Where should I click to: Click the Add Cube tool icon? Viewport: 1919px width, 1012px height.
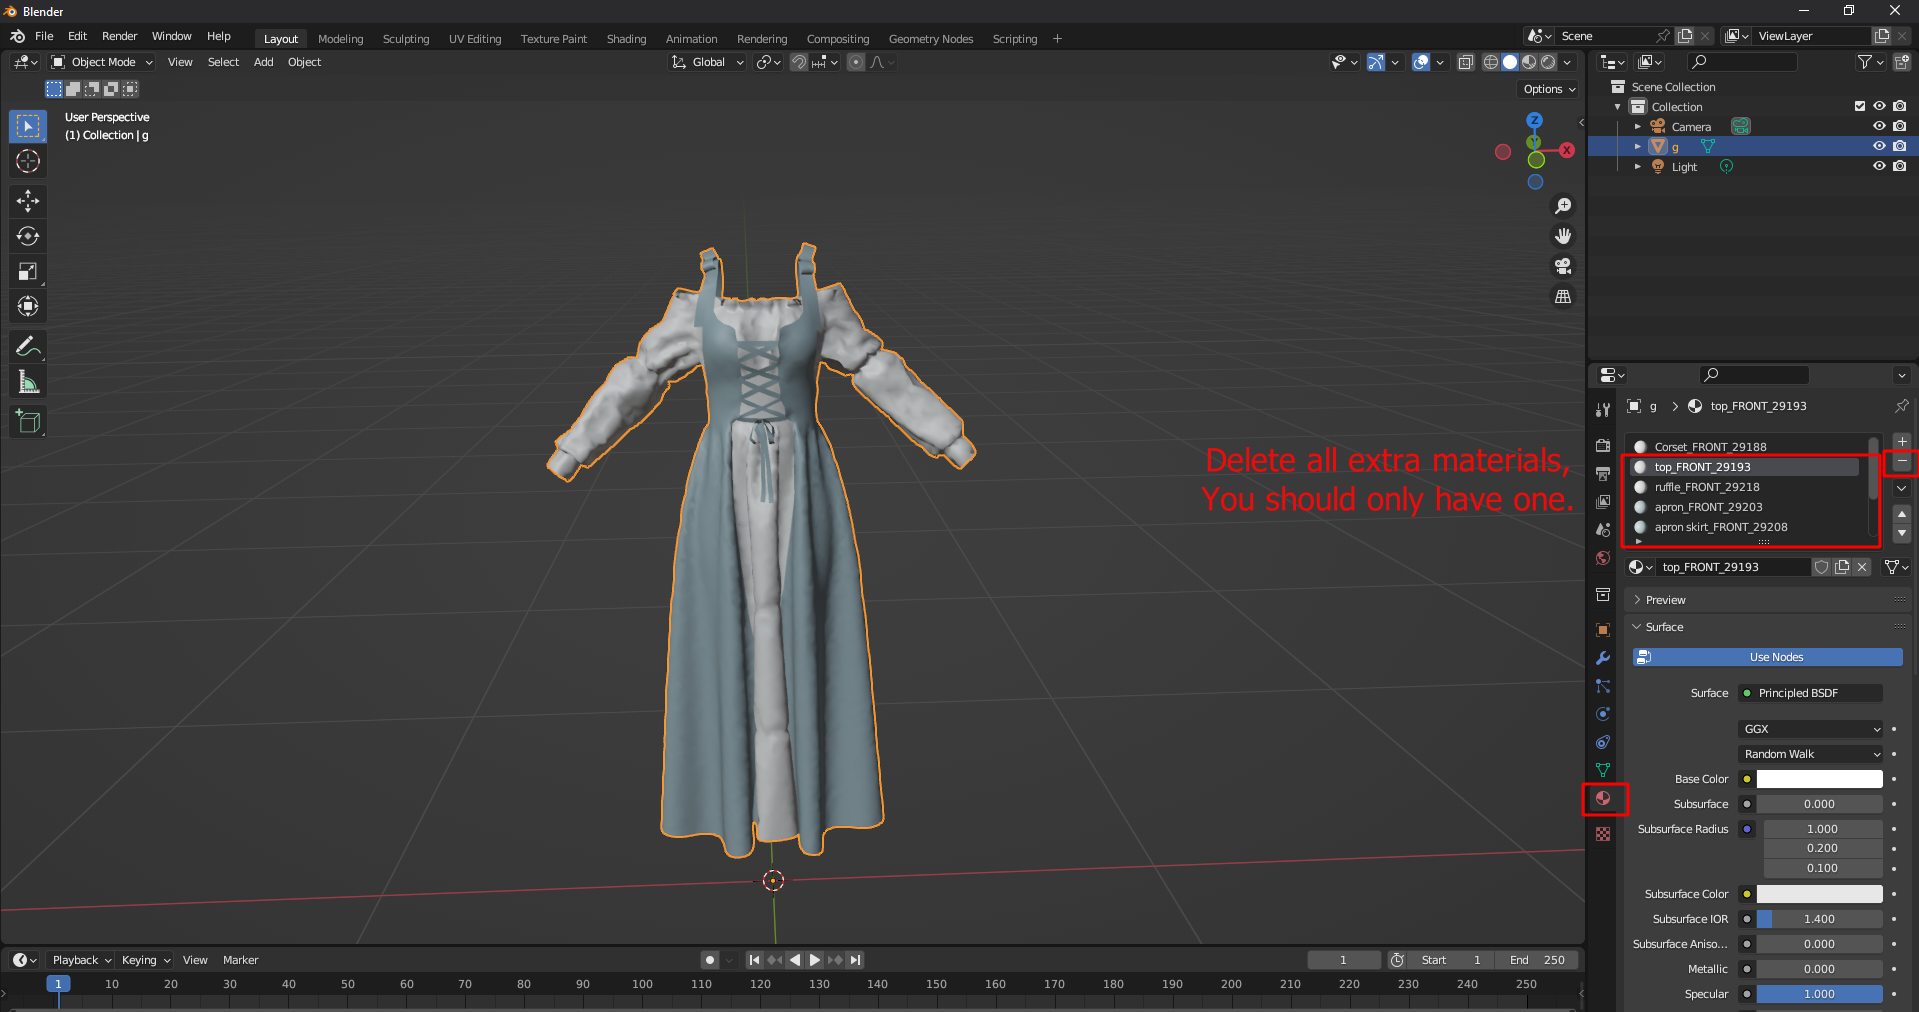pyautogui.click(x=28, y=422)
